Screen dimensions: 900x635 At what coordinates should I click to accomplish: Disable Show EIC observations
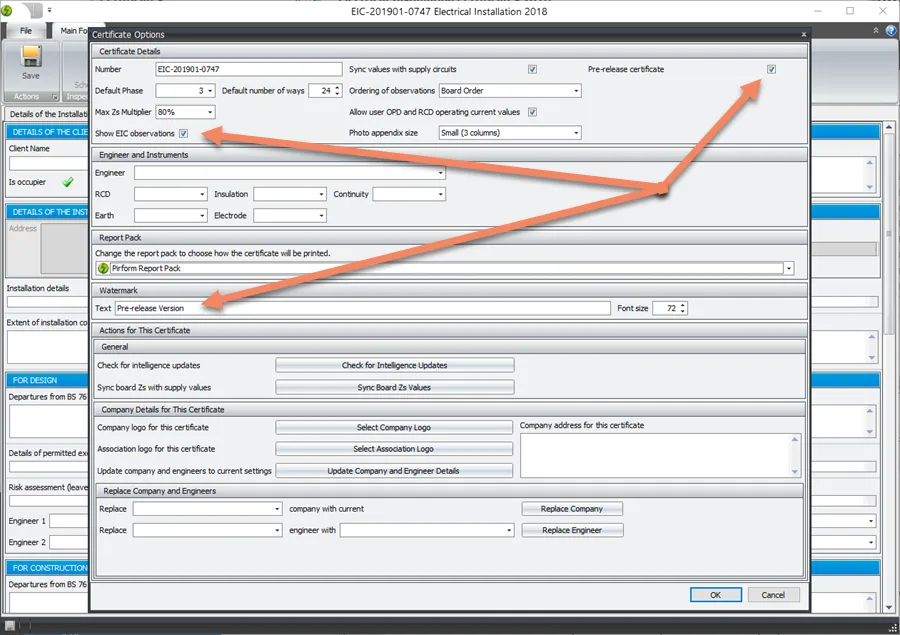point(182,133)
